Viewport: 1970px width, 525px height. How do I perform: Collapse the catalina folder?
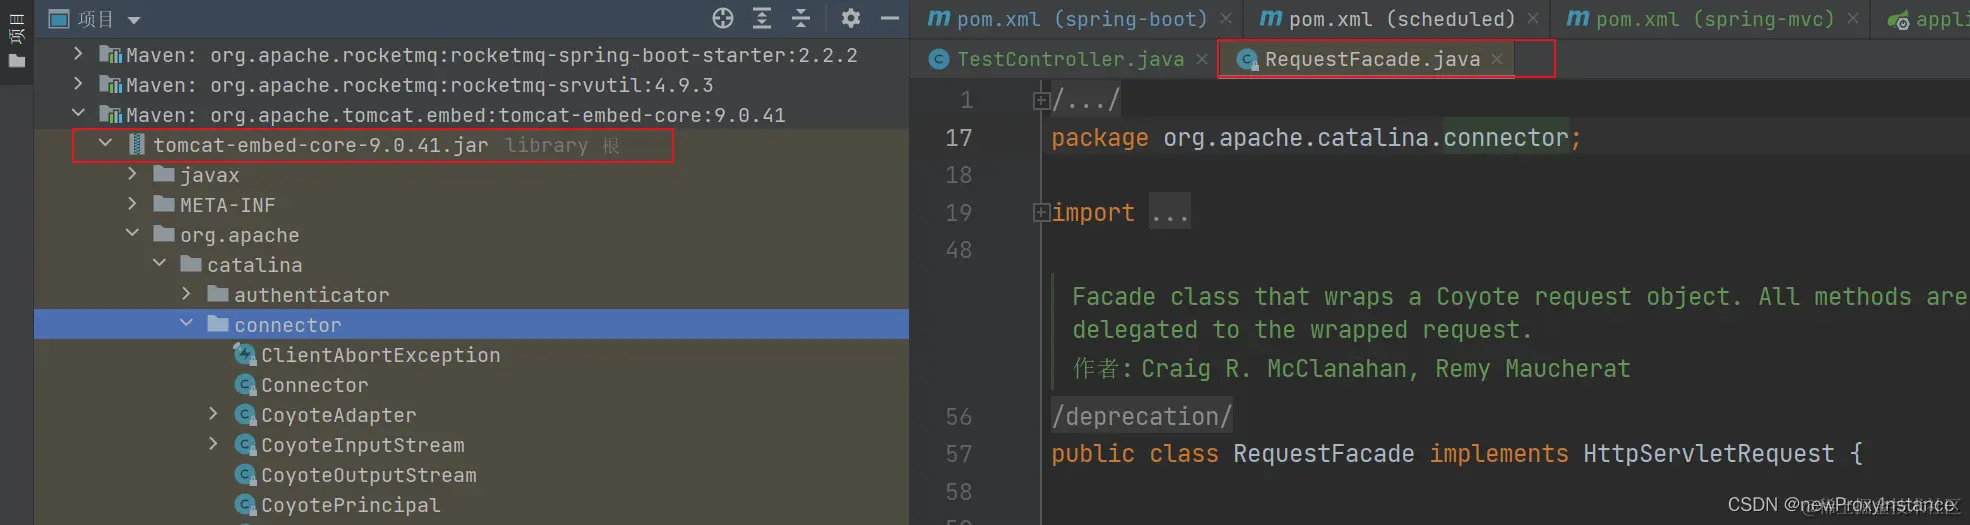pos(159,264)
